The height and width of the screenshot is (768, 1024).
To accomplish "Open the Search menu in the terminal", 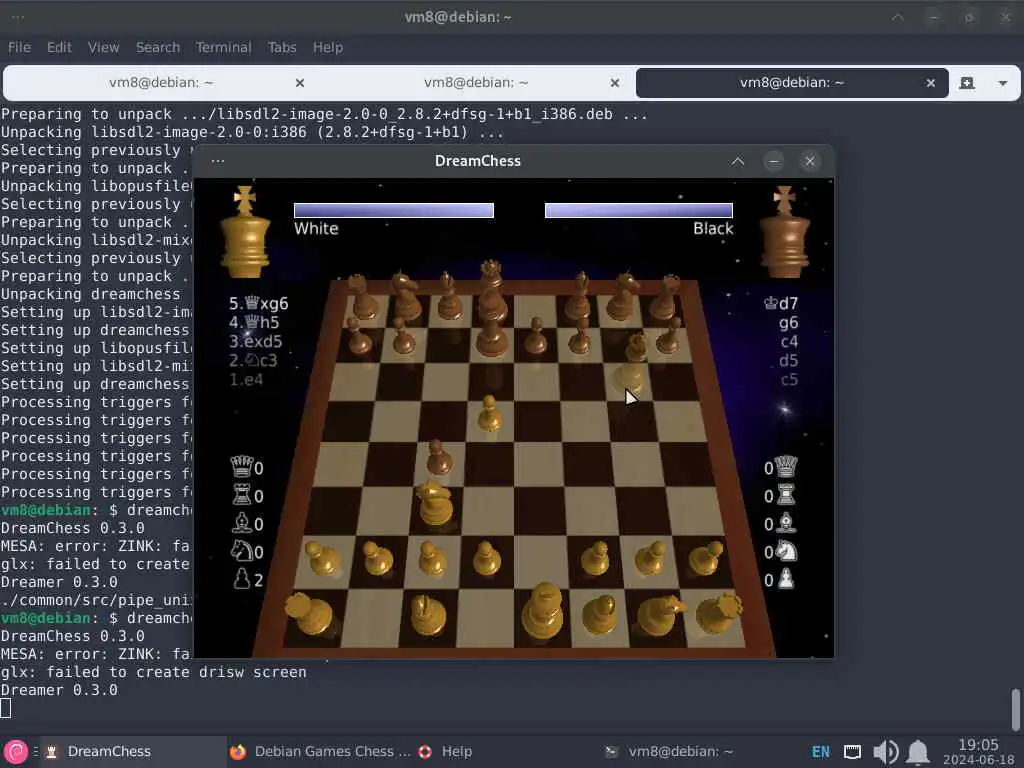I will [157, 47].
